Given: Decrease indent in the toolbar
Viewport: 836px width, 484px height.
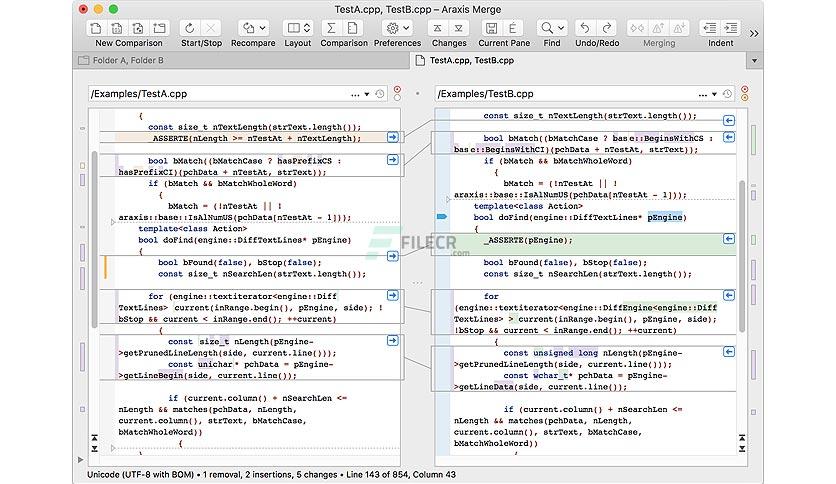Looking at the screenshot, I should click(x=710, y=28).
